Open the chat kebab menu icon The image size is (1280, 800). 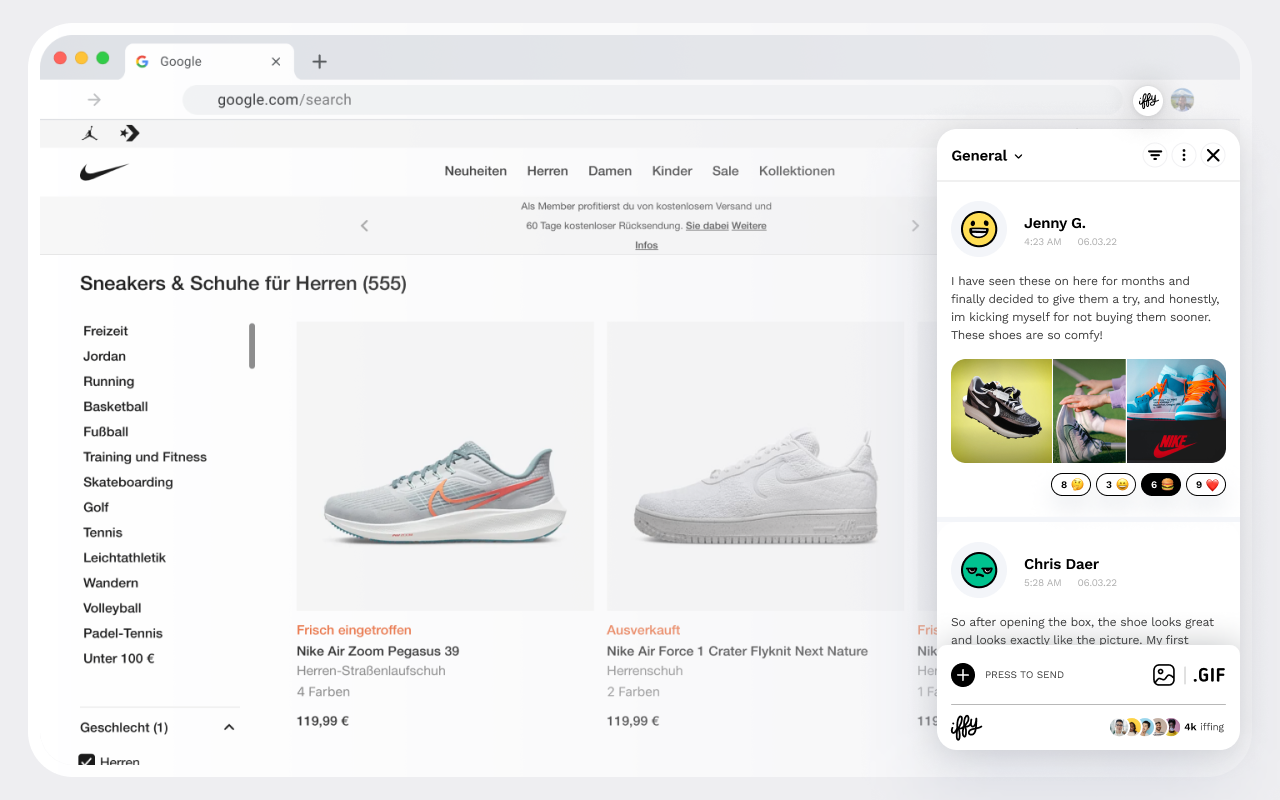pyautogui.click(x=1184, y=155)
